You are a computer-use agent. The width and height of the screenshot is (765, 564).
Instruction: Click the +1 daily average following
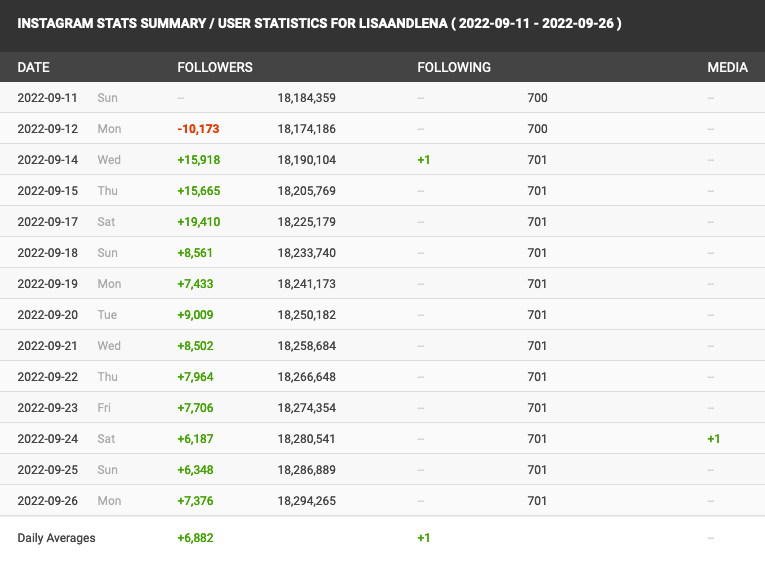coord(424,538)
